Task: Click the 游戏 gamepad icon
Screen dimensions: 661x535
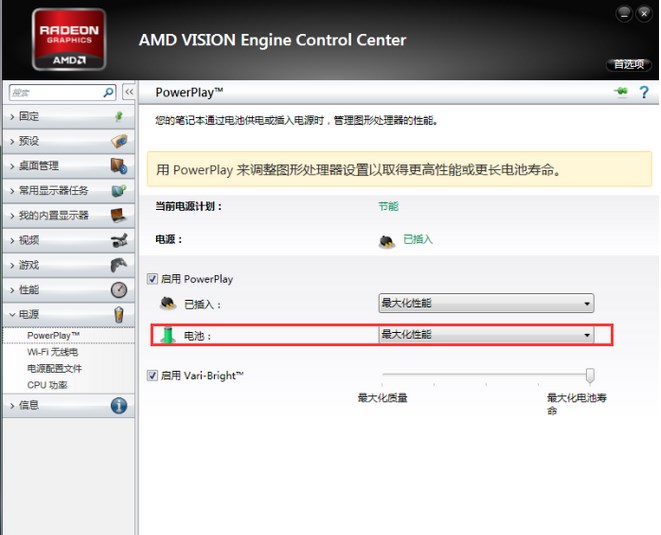Action: [119, 265]
